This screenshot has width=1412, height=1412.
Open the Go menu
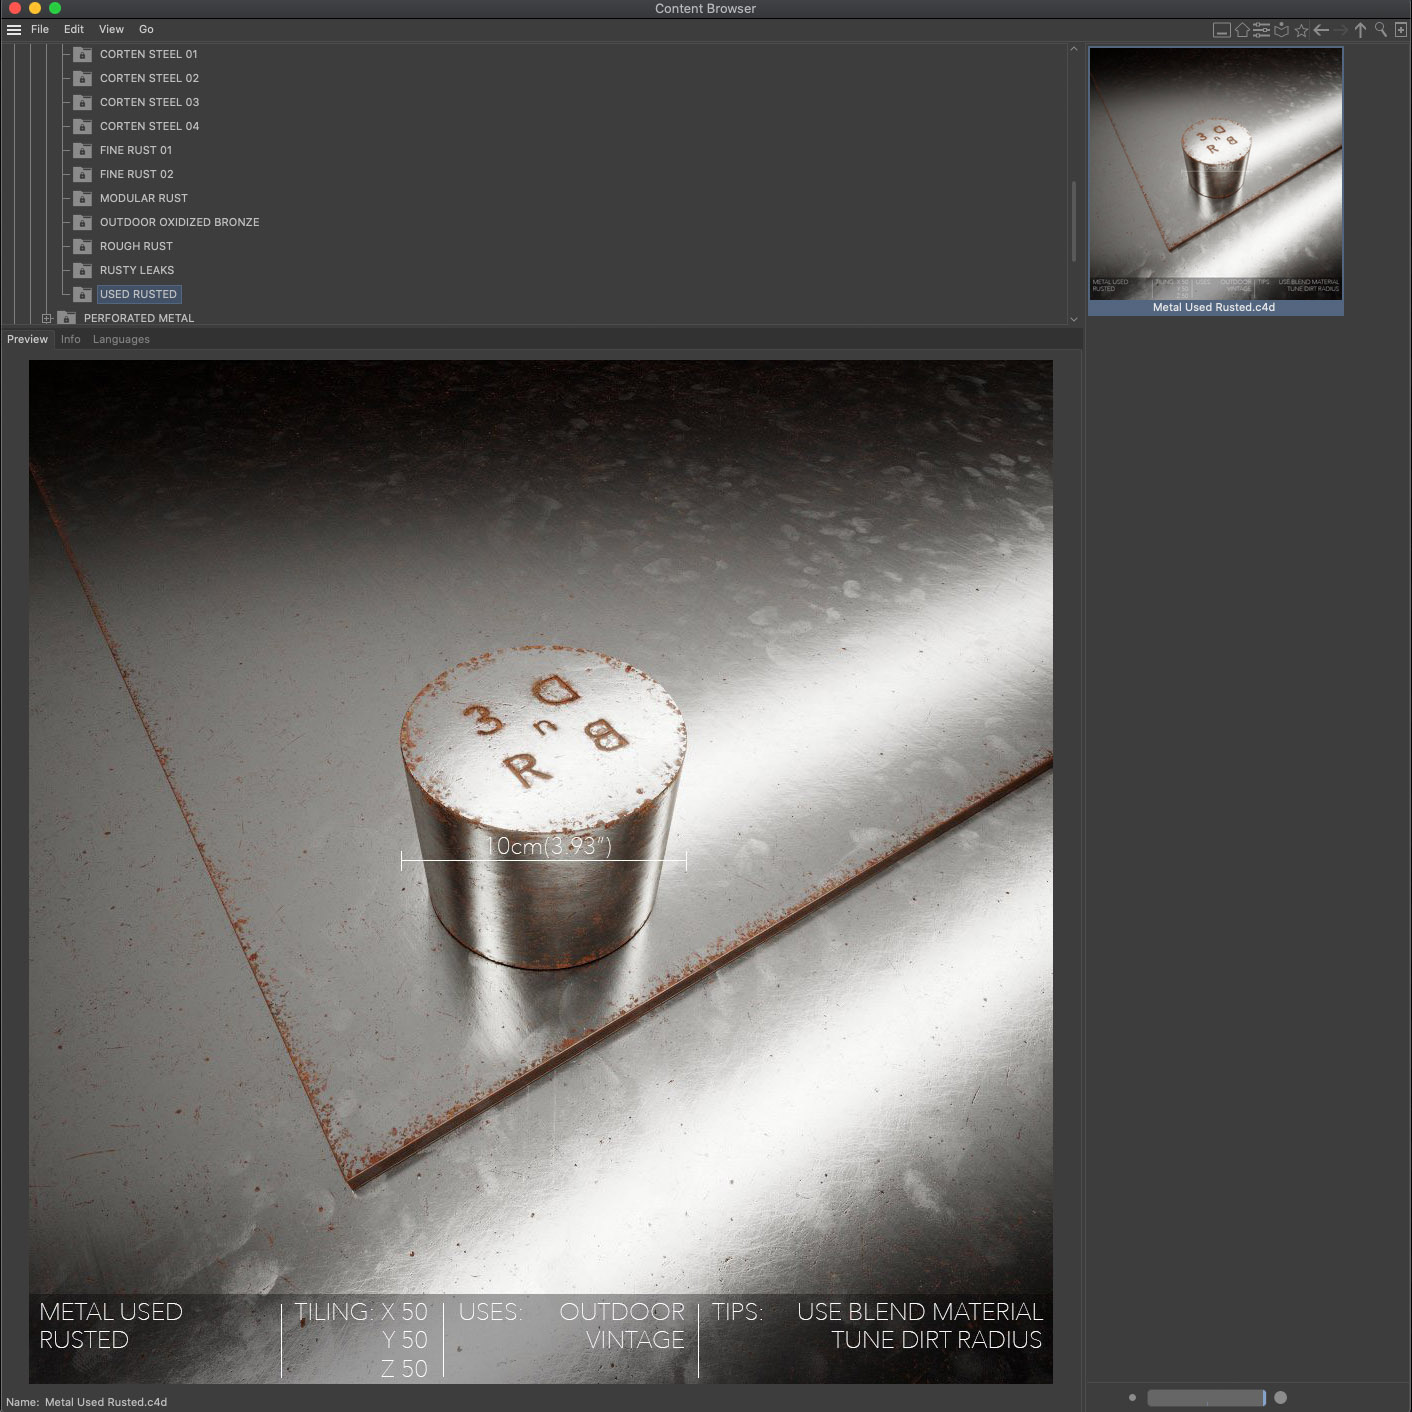tap(146, 30)
